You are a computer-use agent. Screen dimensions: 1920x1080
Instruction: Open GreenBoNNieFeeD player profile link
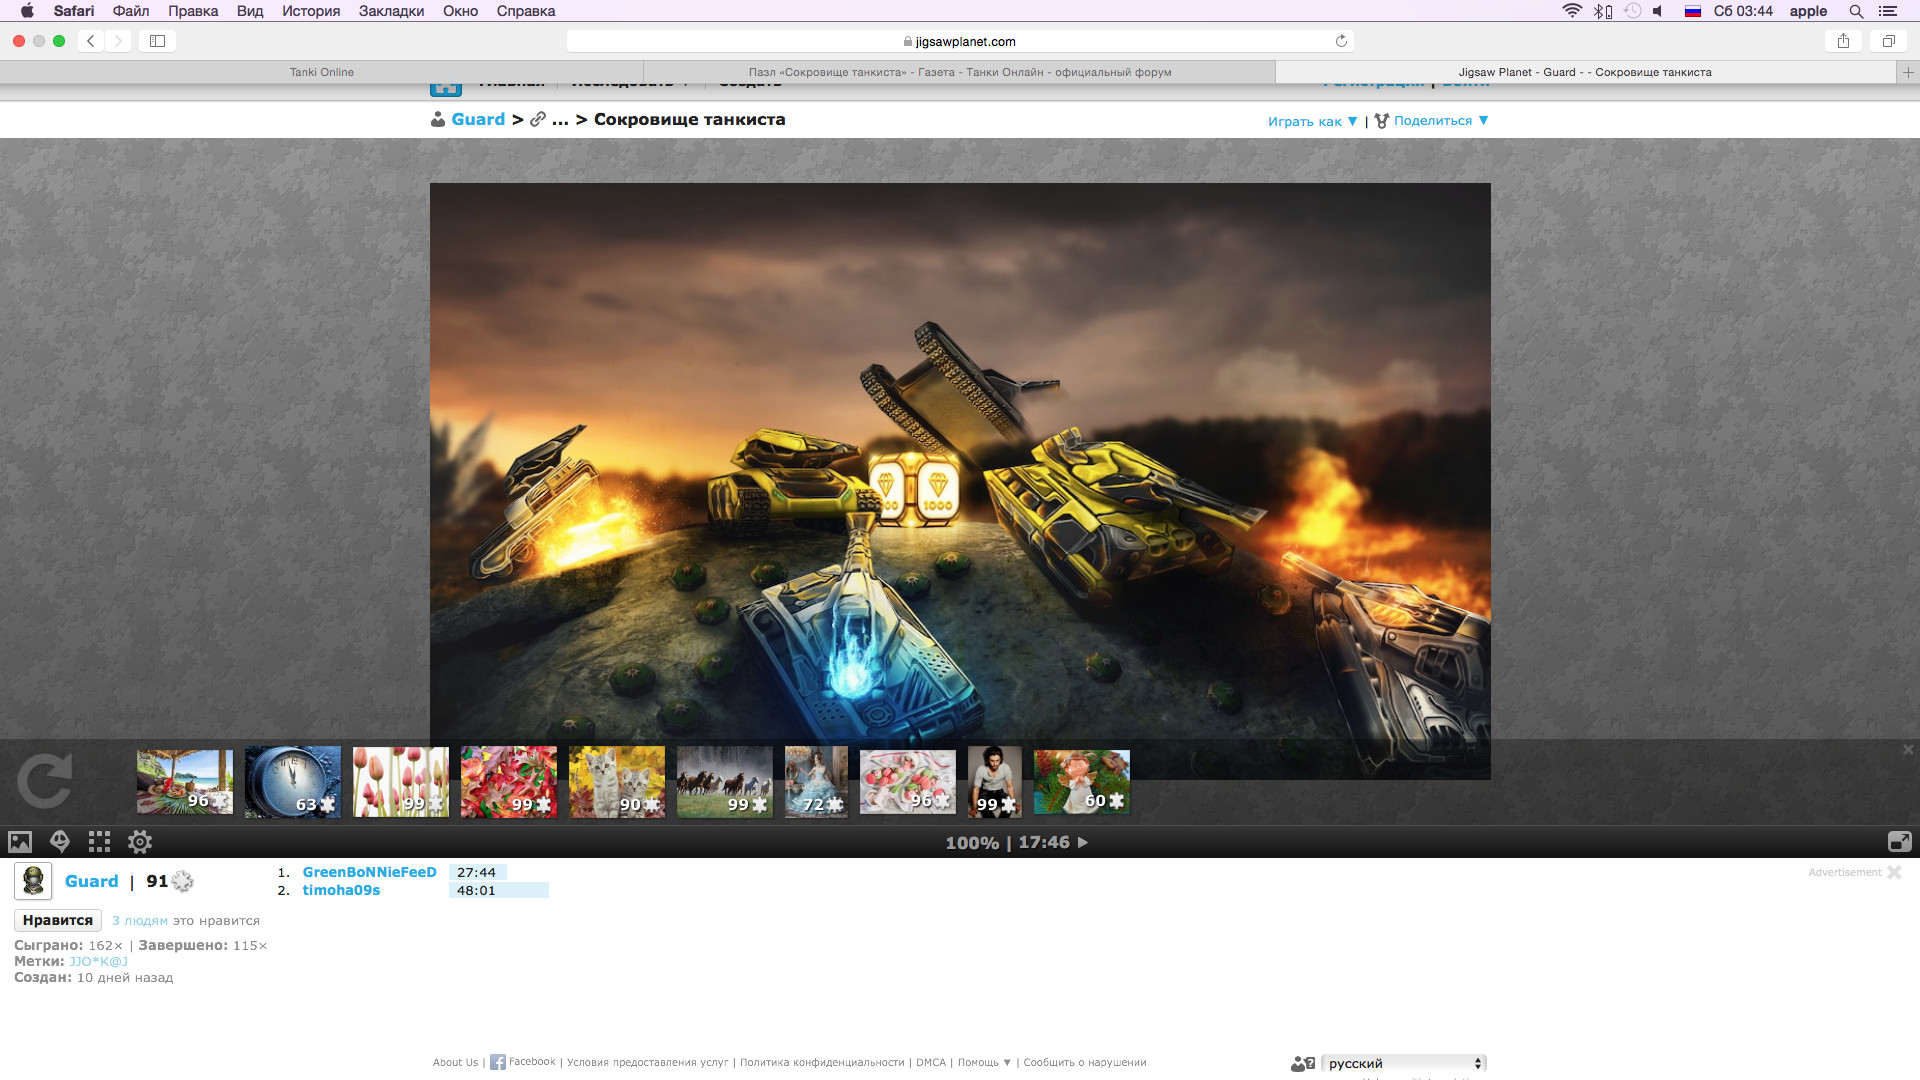pos(370,872)
